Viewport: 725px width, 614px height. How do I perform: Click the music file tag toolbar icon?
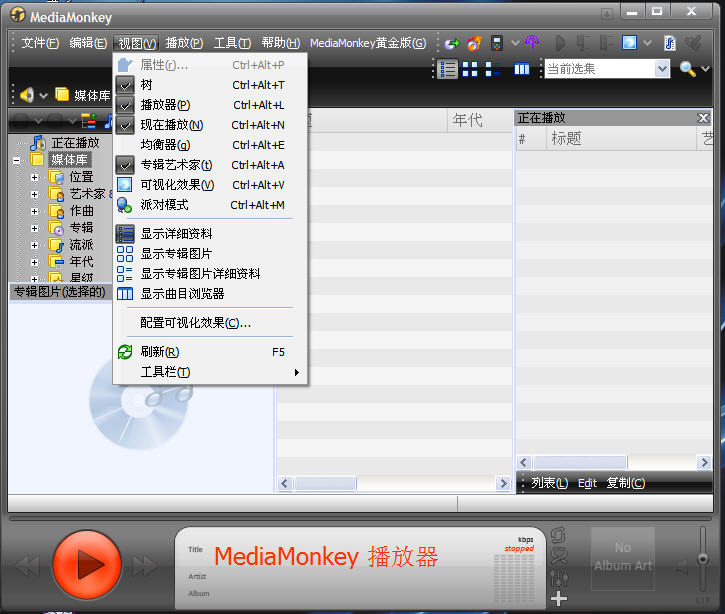tap(670, 43)
